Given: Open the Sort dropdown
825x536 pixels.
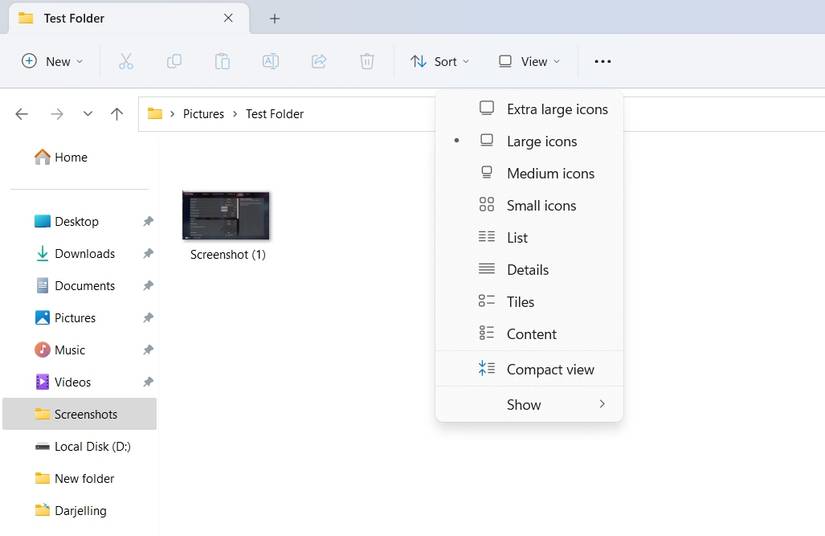Looking at the screenshot, I should coord(439,61).
